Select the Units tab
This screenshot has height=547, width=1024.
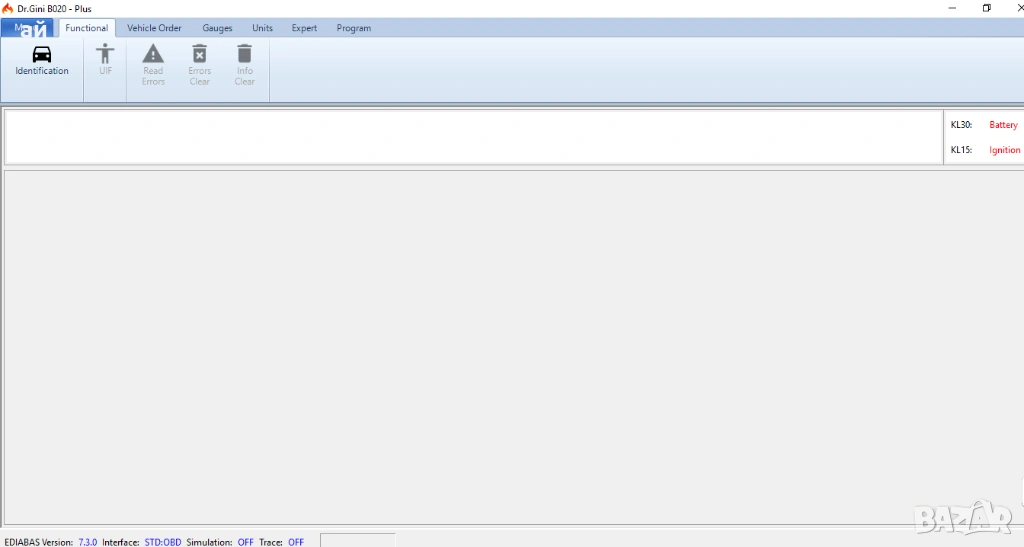click(x=262, y=28)
